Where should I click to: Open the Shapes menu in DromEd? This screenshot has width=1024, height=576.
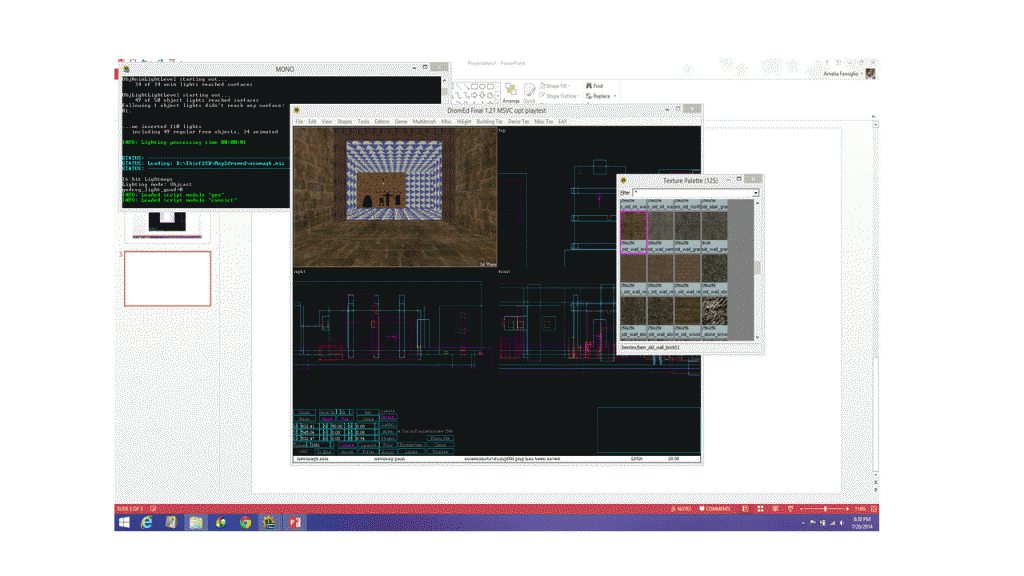[344, 121]
